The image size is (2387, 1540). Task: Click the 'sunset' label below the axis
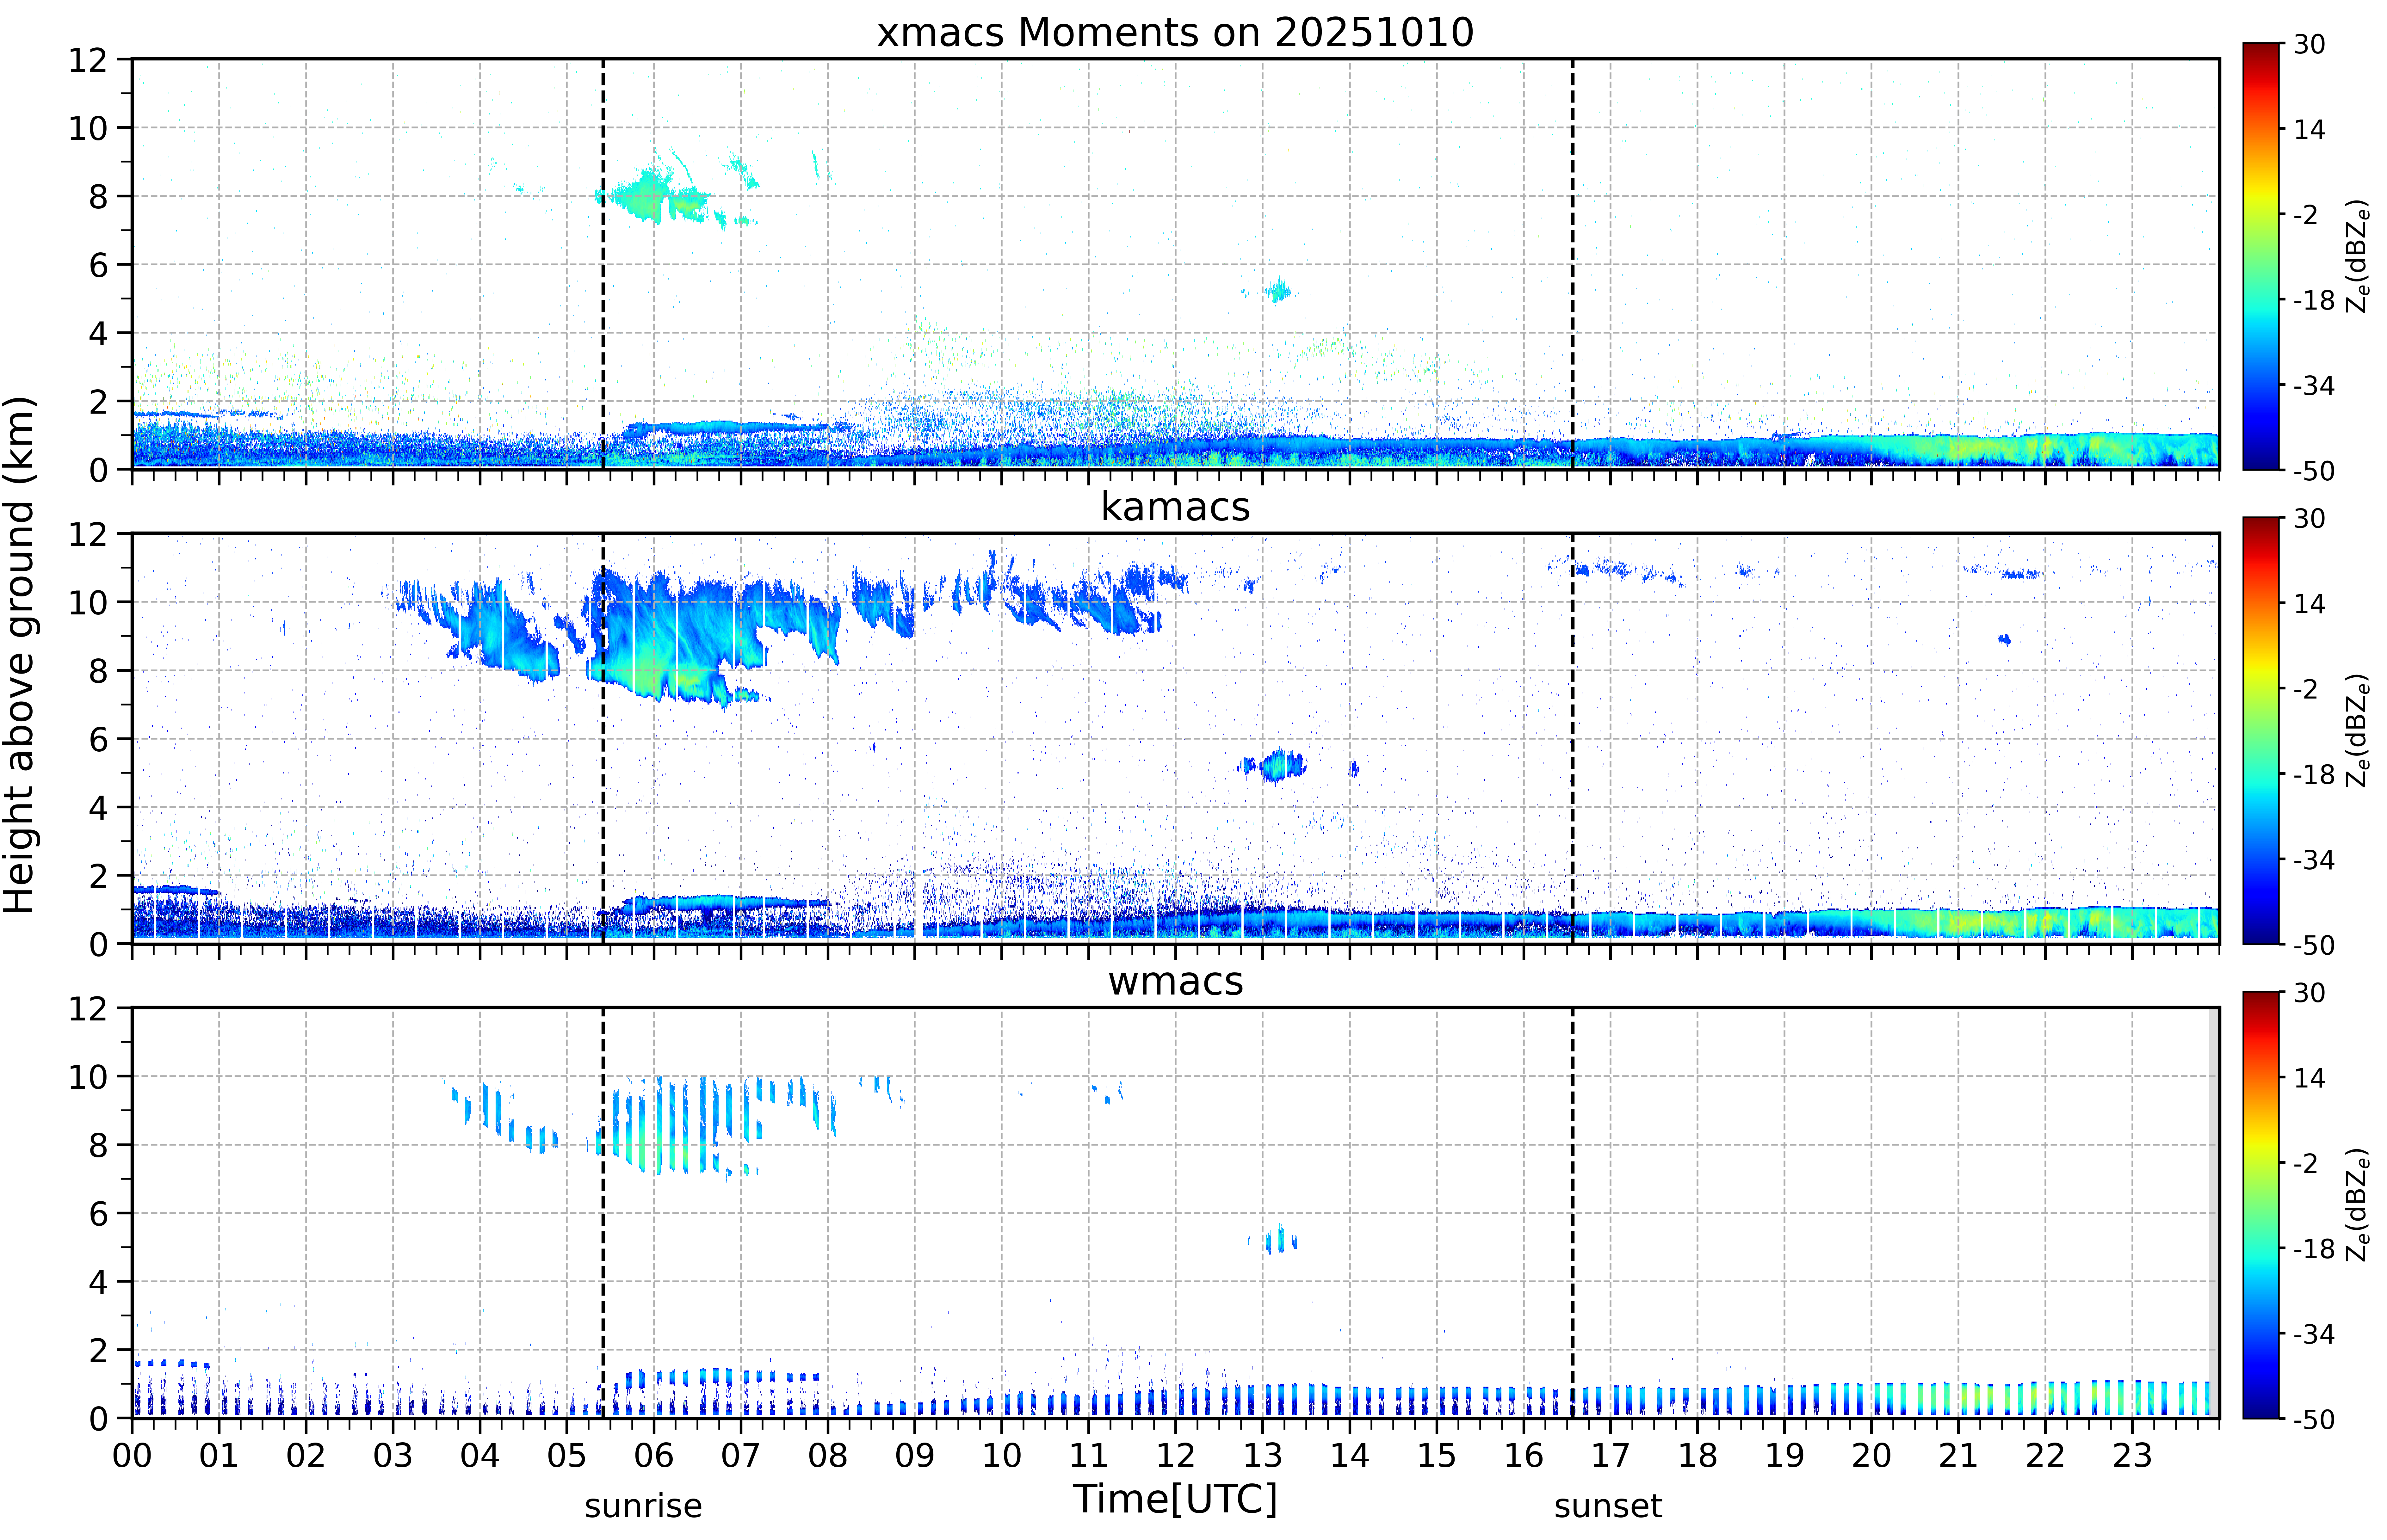pos(1608,1506)
